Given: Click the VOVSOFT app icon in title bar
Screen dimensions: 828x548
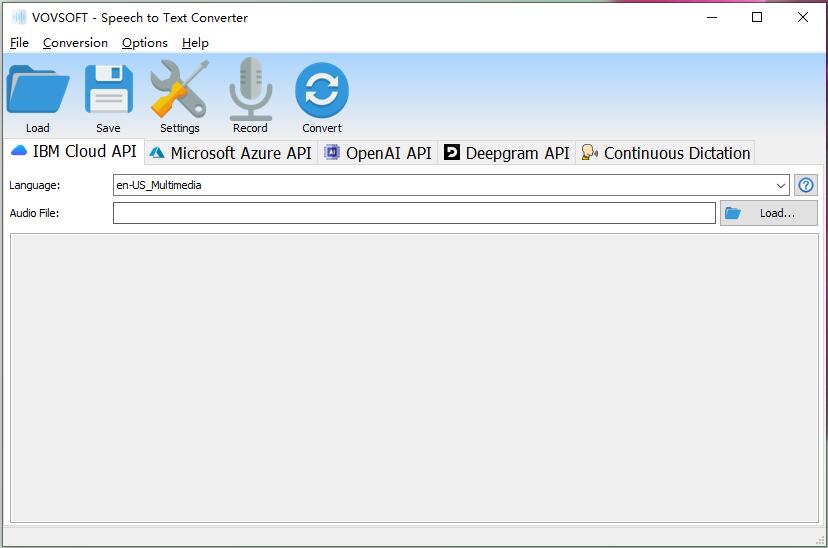Looking at the screenshot, I should point(19,17).
